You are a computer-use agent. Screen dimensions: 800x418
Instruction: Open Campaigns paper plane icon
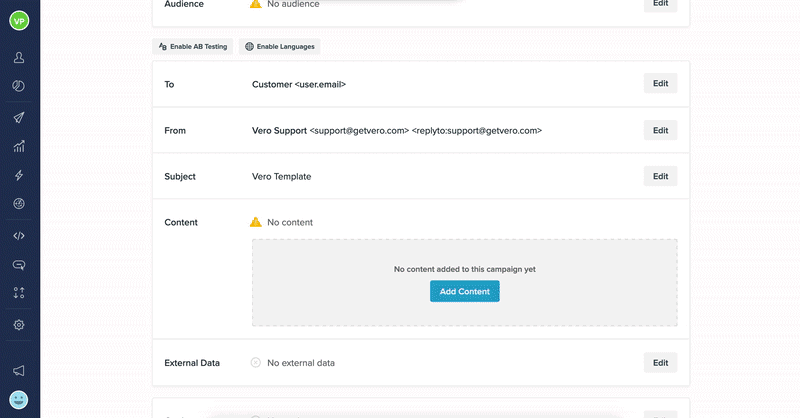(19, 117)
